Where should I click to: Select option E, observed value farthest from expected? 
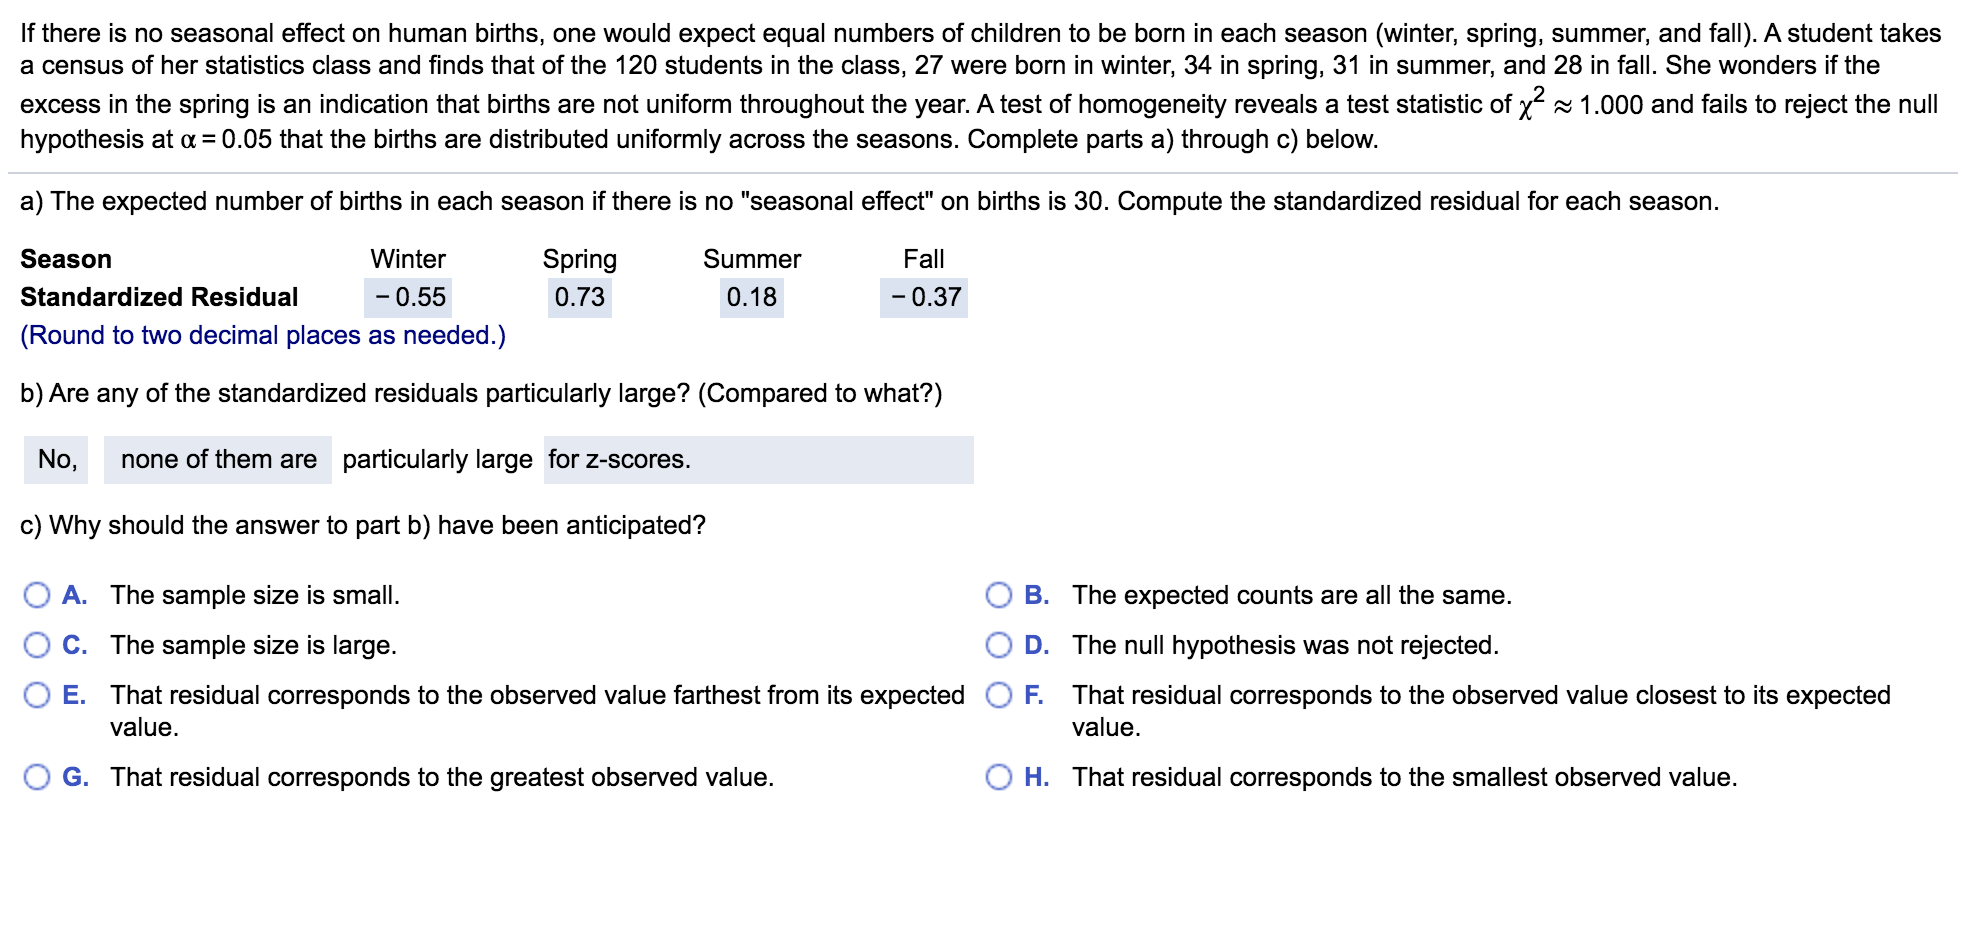(x=37, y=696)
